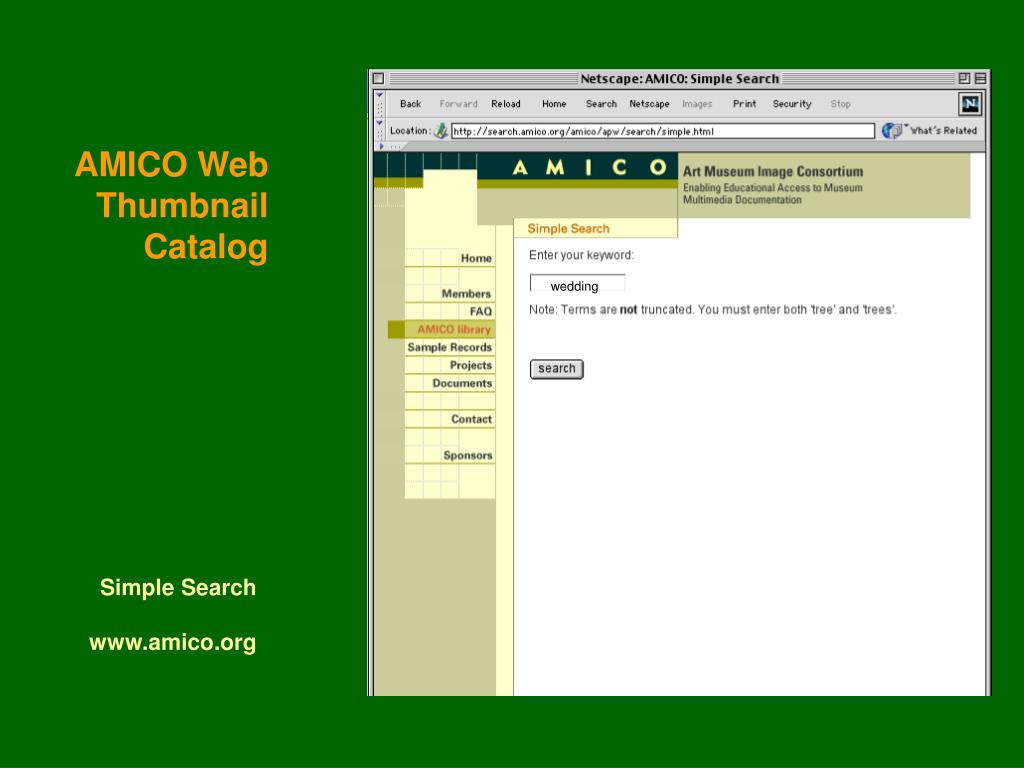Image resolution: width=1024 pixels, height=768 pixels.
Task: Click the Simple Search tab heading
Action: click(568, 229)
